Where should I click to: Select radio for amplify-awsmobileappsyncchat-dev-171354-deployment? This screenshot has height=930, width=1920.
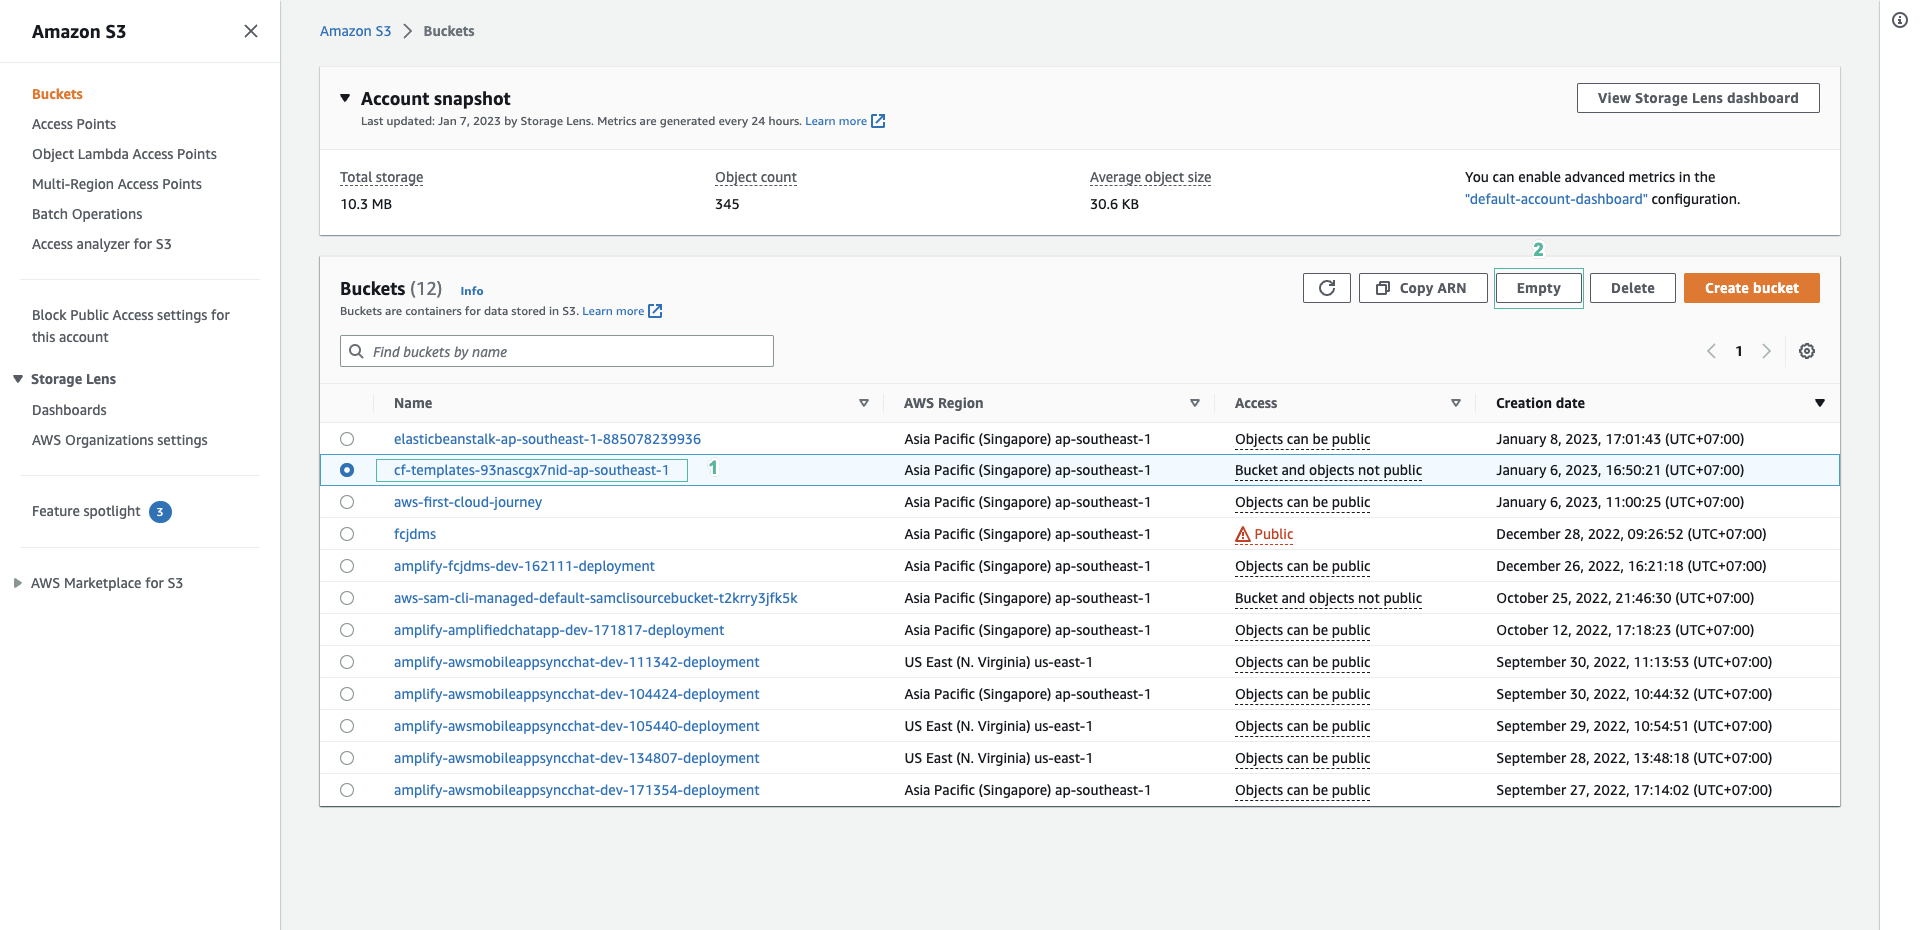click(x=347, y=790)
